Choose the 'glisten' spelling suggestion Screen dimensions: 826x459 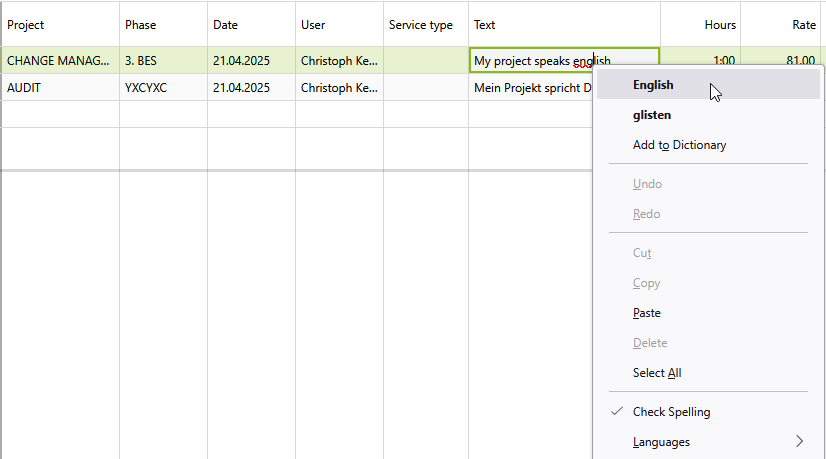pyautogui.click(x=652, y=115)
